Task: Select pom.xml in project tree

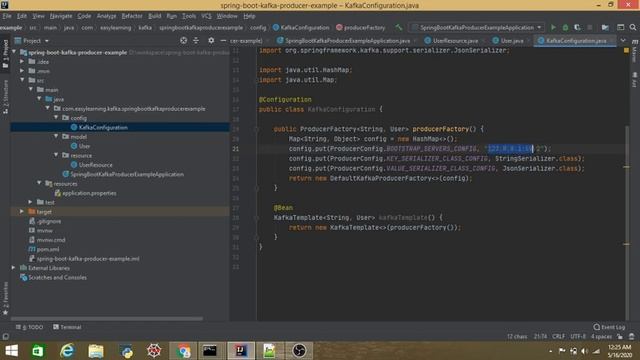Action: pos(48,249)
